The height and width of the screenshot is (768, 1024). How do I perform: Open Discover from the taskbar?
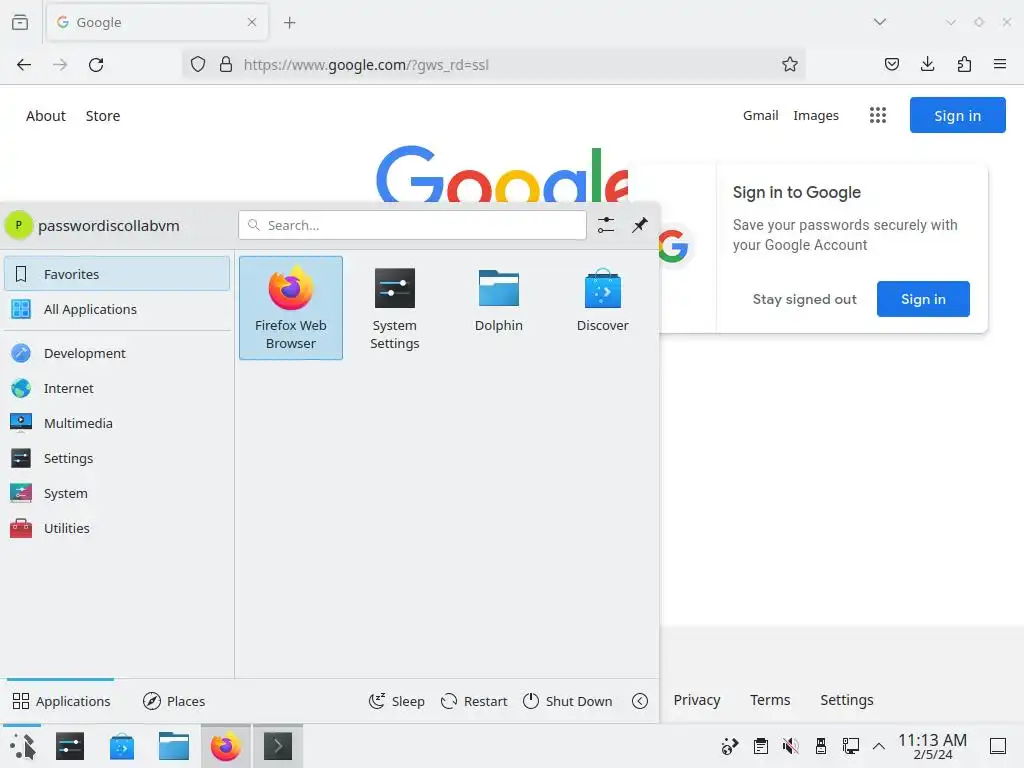click(122, 746)
